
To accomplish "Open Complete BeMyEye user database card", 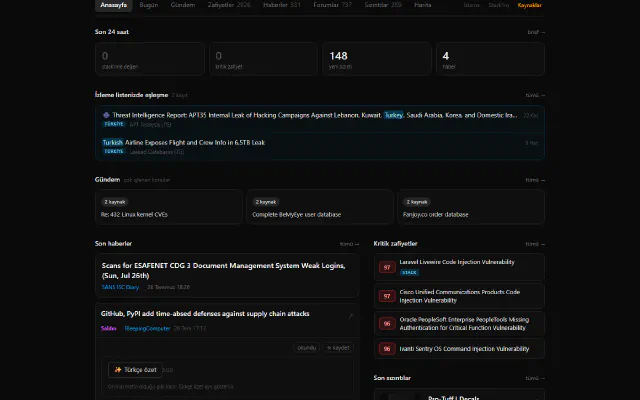I will point(320,207).
